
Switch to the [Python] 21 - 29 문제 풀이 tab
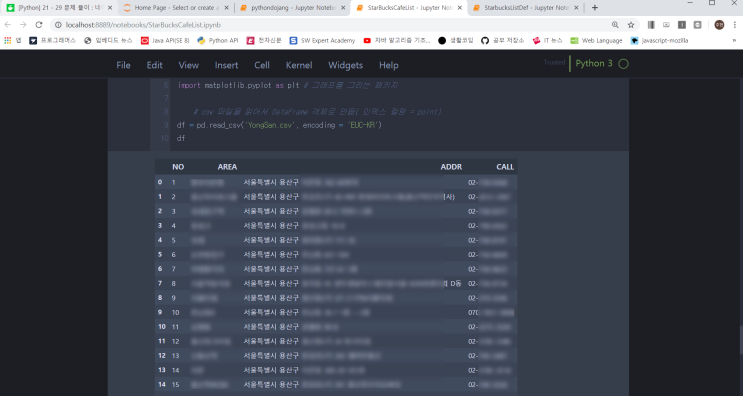(x=59, y=8)
